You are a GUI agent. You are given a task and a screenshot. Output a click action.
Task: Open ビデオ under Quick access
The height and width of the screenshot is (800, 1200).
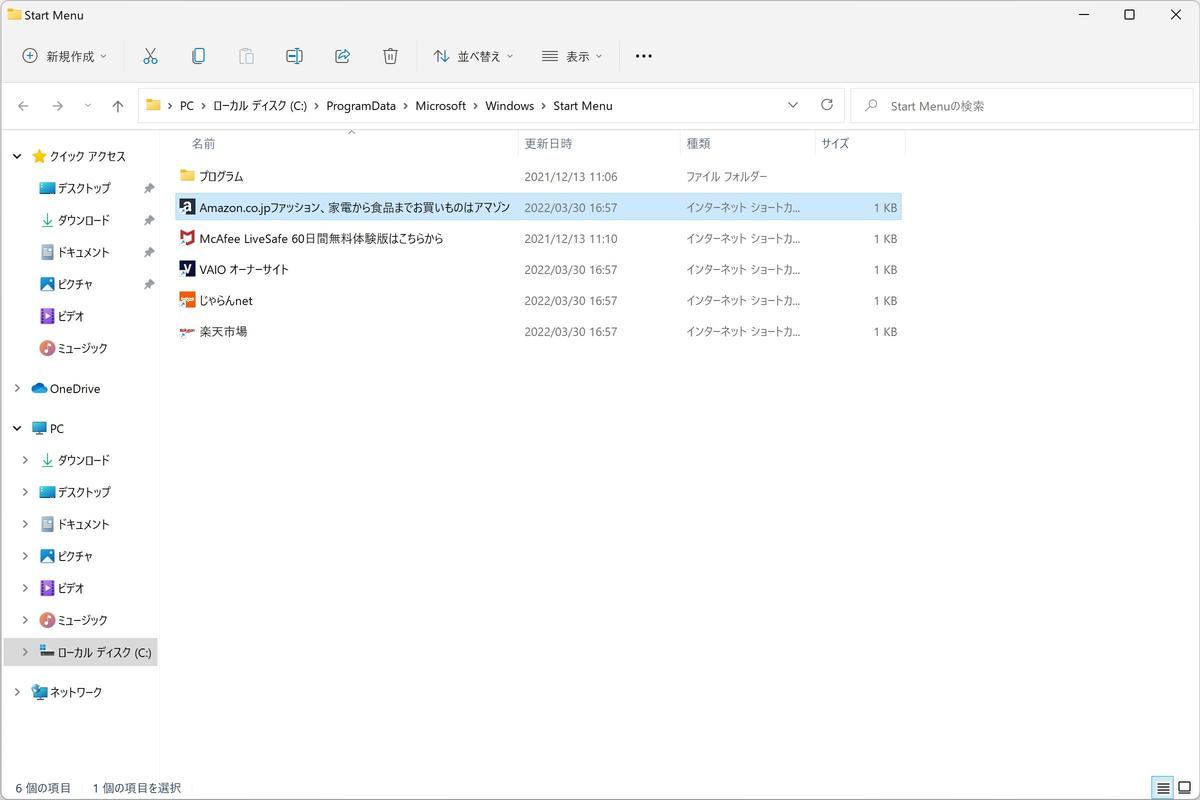coord(71,316)
